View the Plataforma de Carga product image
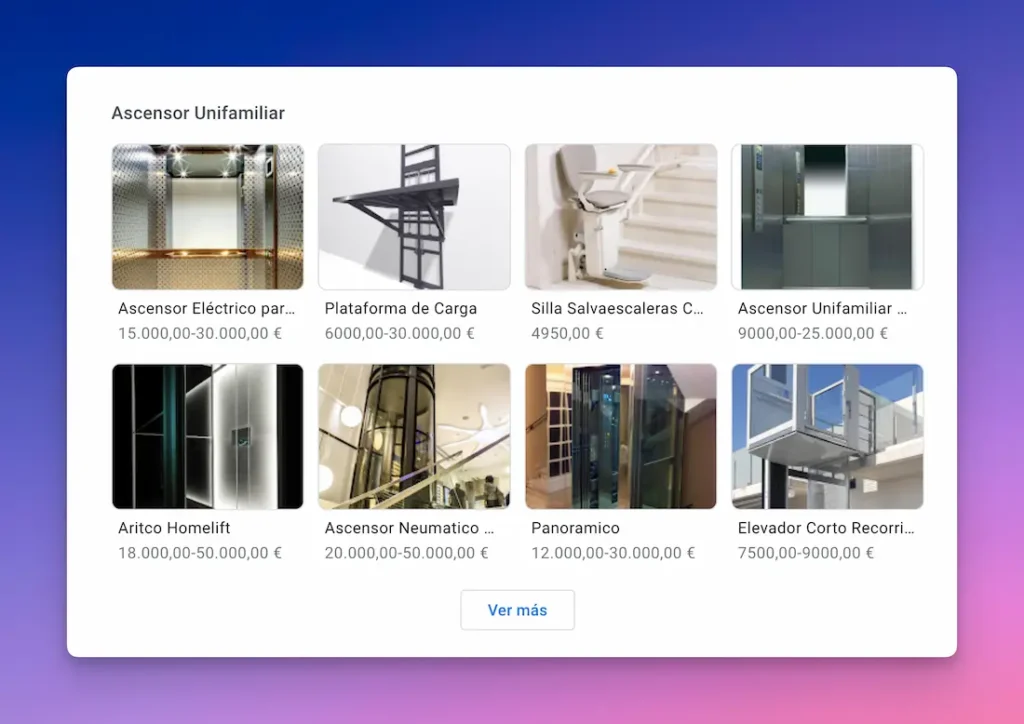The height and width of the screenshot is (724, 1024). click(414, 216)
